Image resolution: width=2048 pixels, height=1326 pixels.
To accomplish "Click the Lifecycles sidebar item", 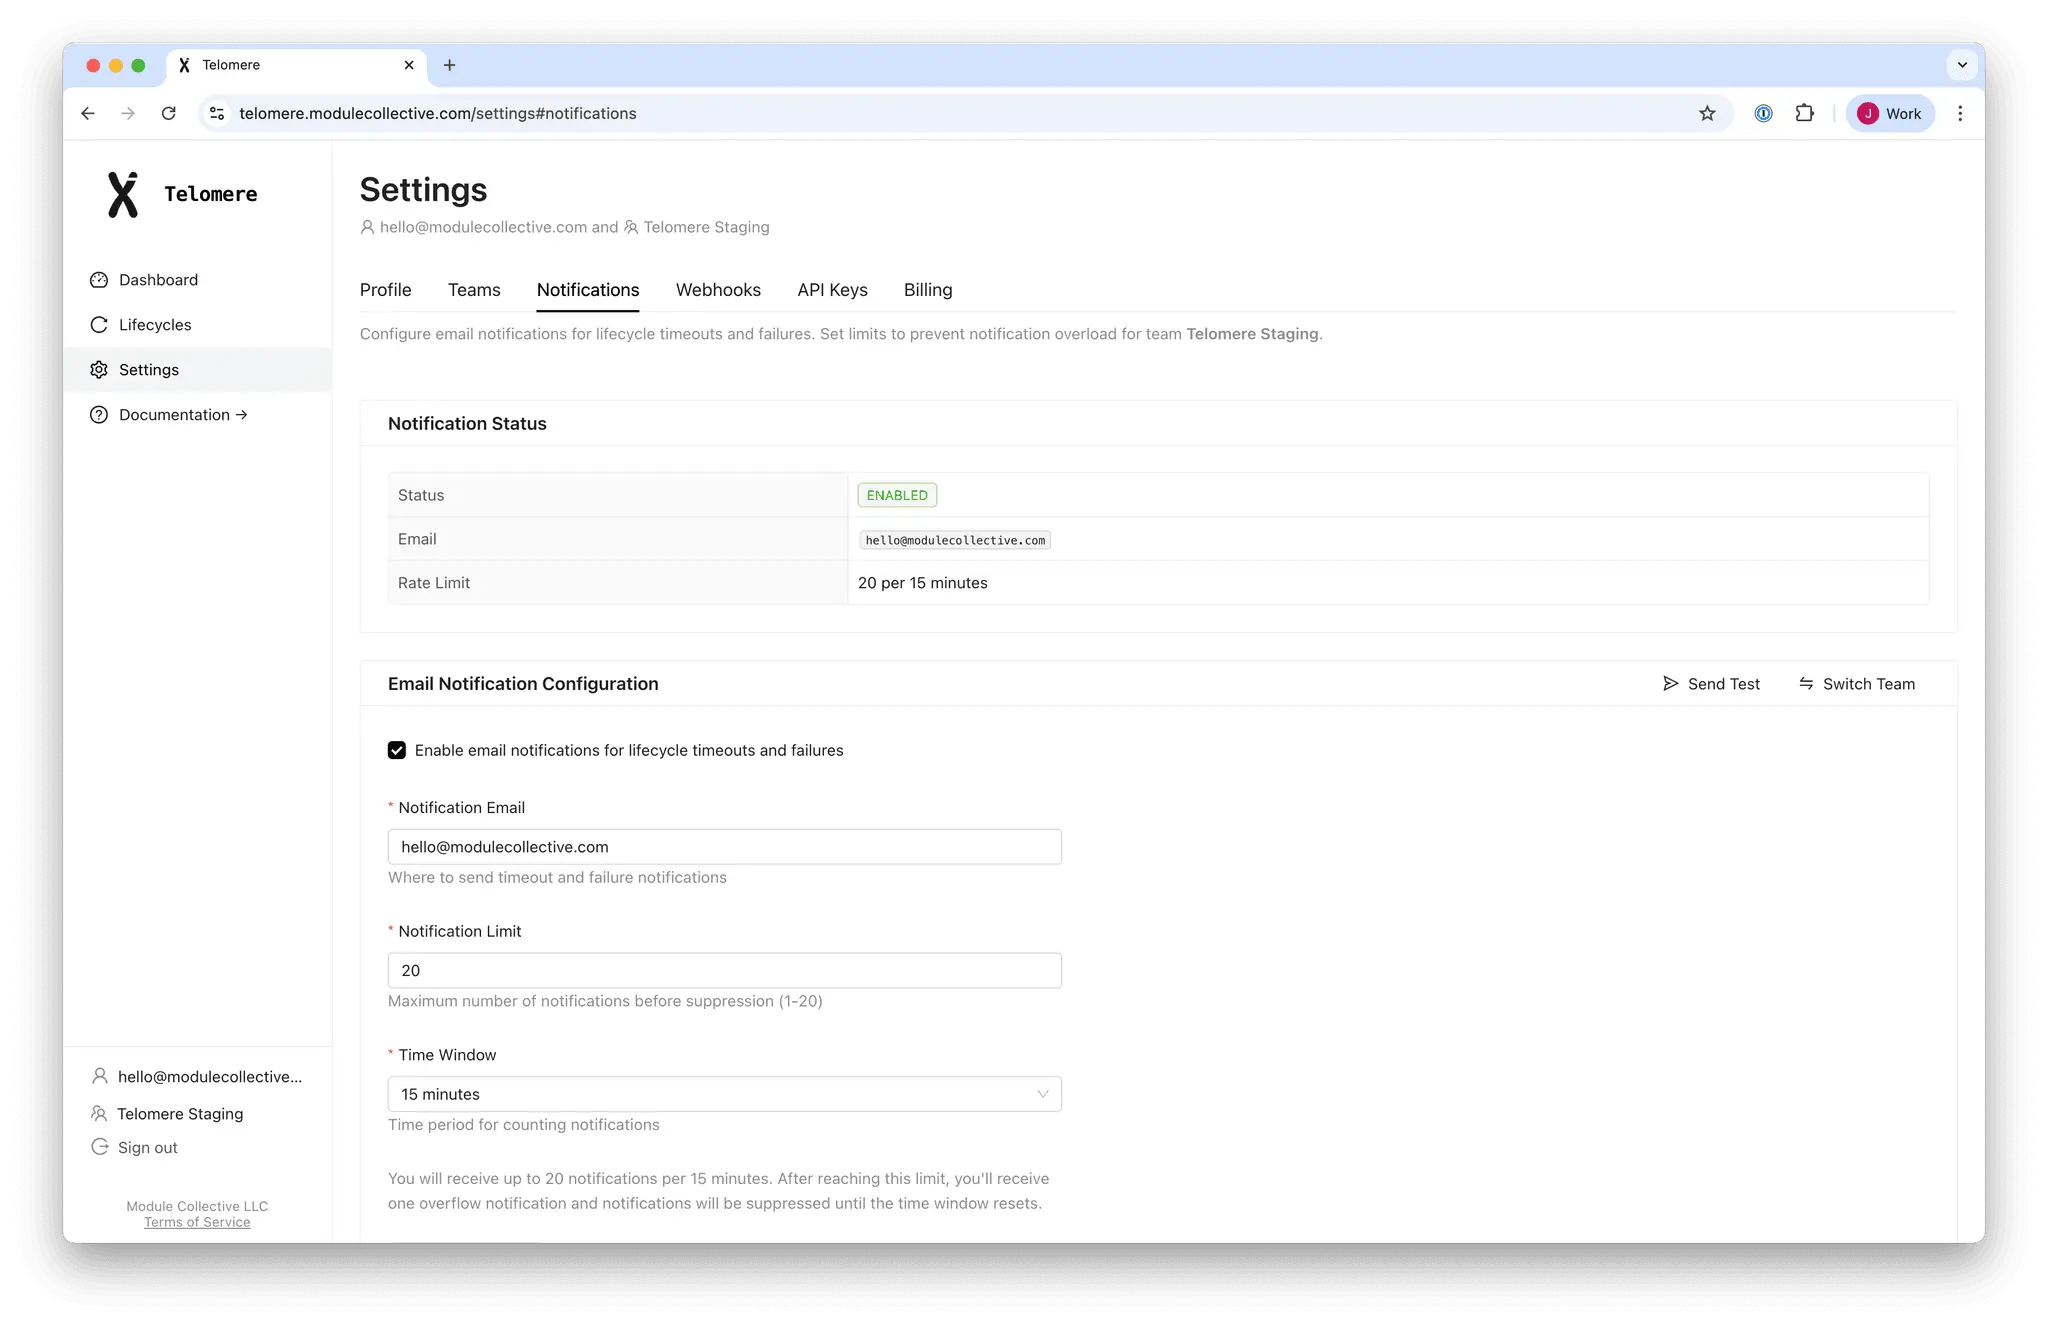I will click(197, 325).
